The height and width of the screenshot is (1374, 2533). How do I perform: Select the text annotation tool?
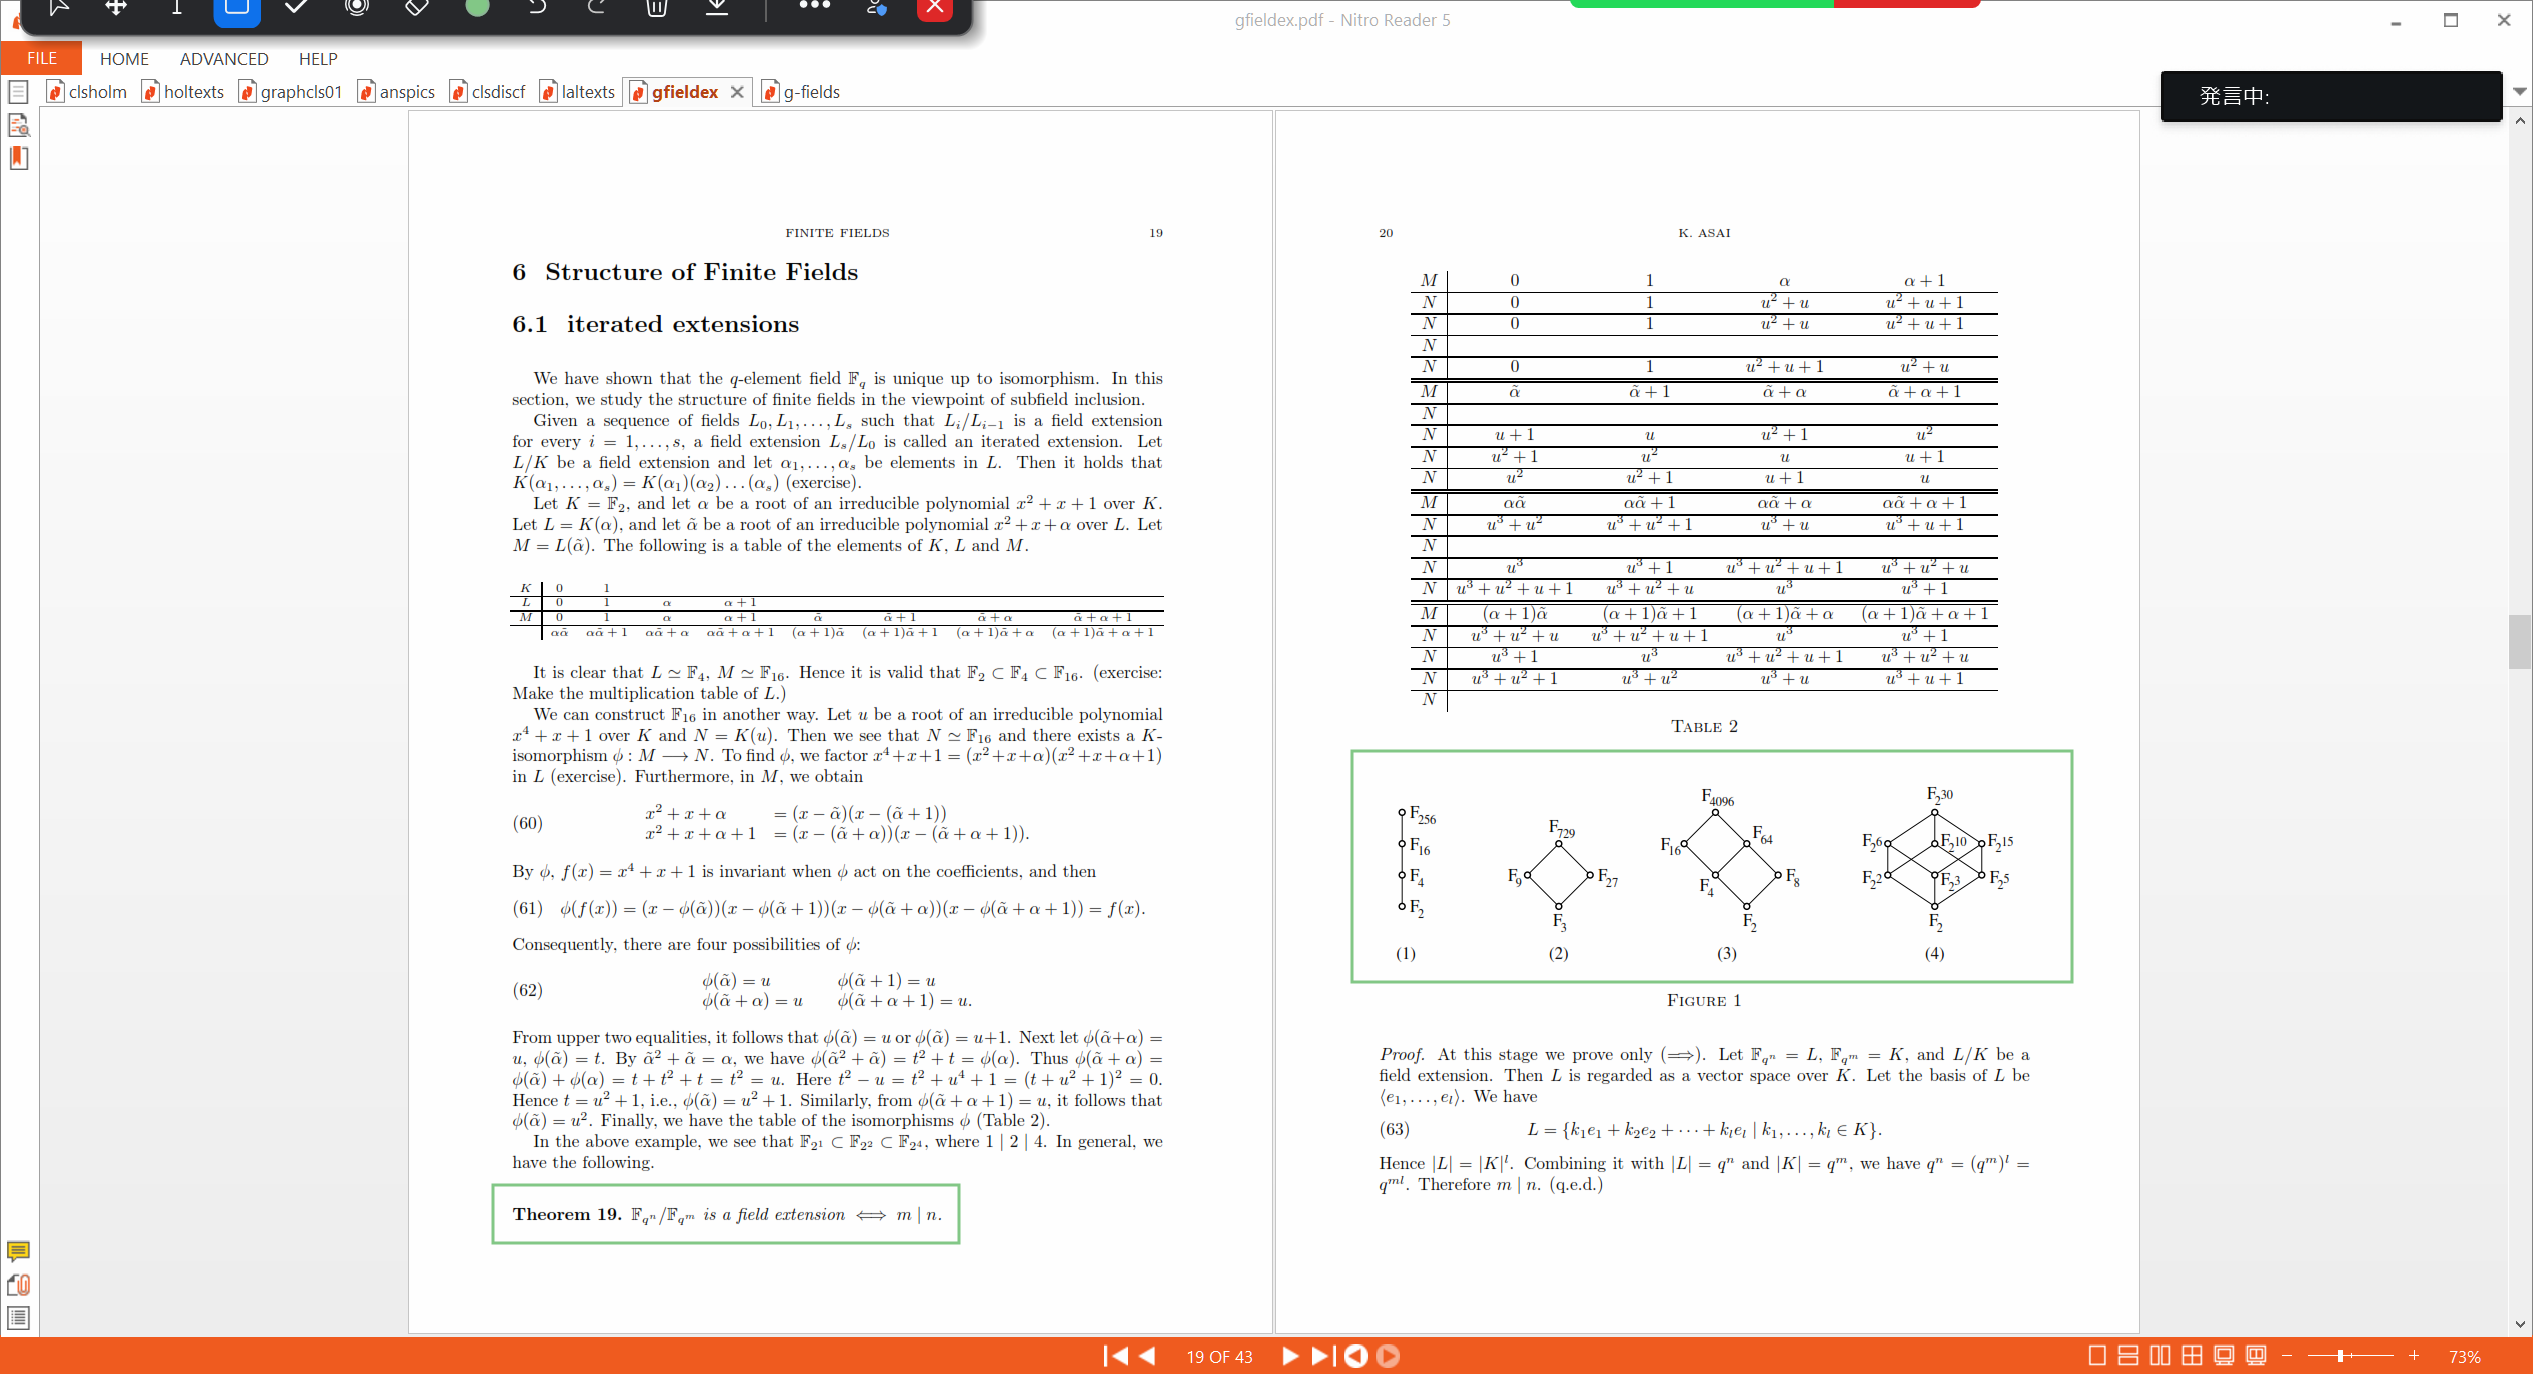tap(176, 10)
